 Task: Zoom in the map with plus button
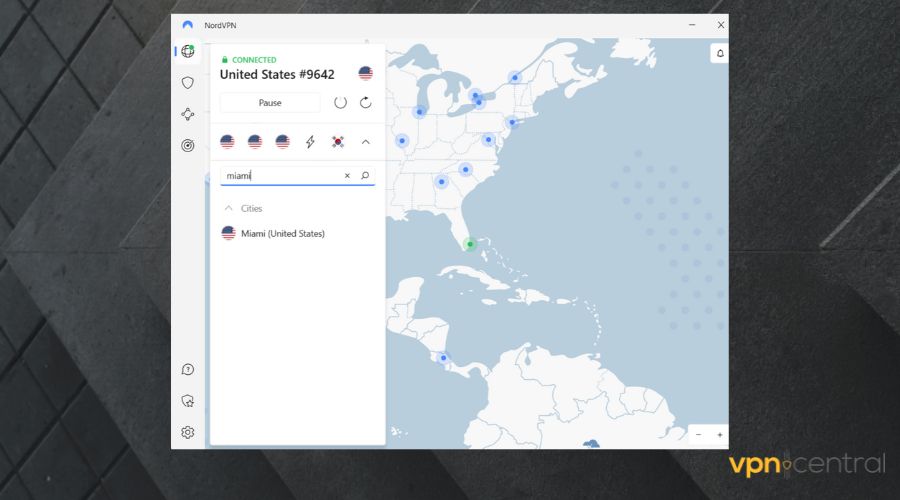pos(720,435)
